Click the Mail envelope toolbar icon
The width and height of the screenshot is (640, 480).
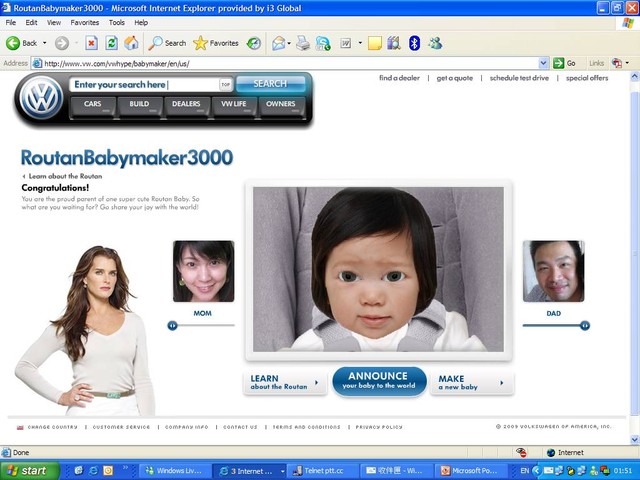[x=278, y=43]
